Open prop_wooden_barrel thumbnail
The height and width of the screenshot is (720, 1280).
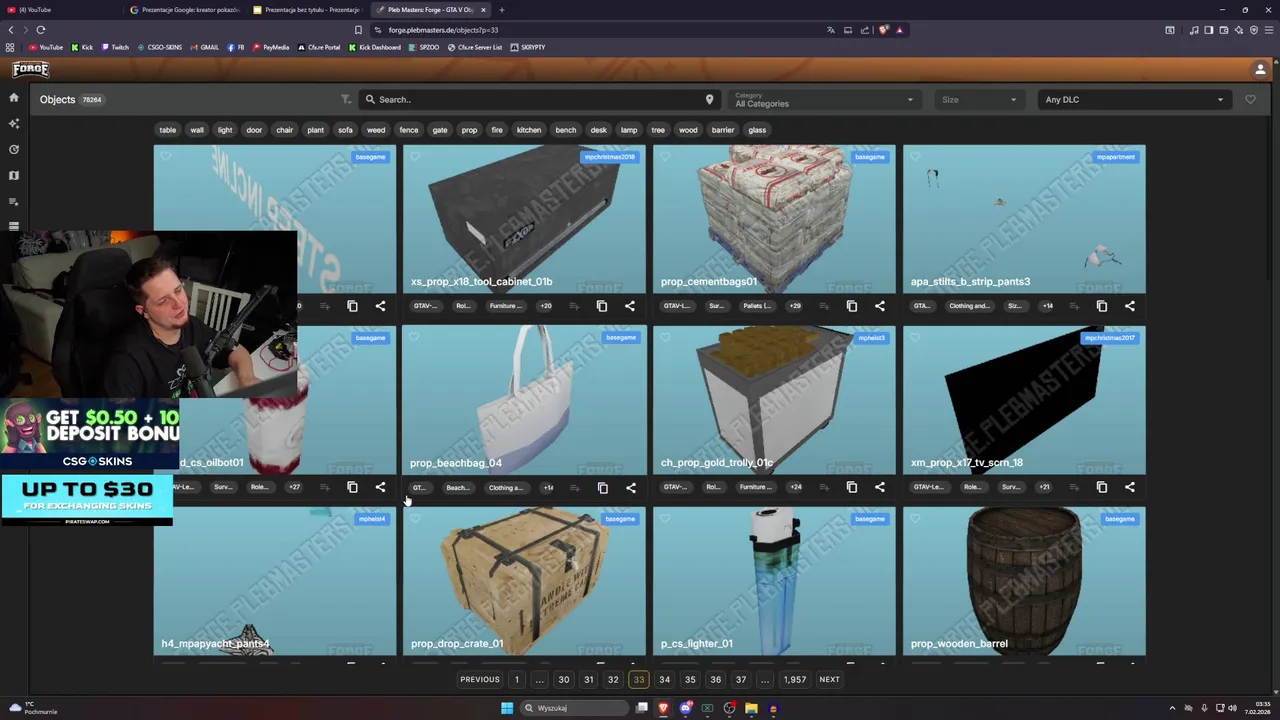1024,581
